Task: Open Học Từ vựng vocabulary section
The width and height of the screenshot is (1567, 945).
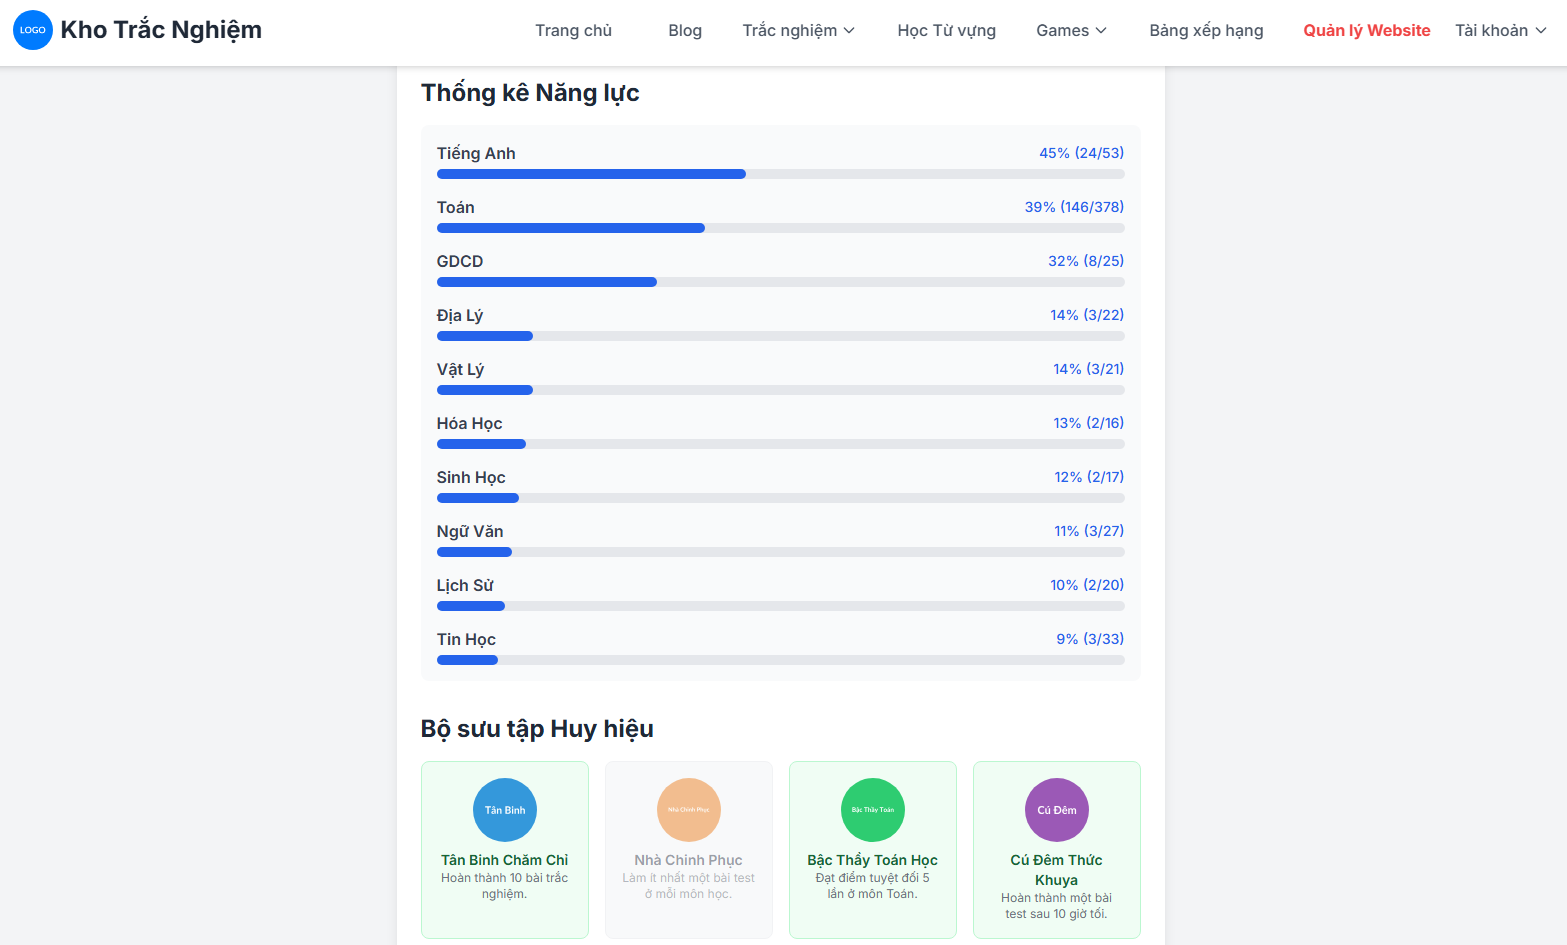Action: (946, 30)
